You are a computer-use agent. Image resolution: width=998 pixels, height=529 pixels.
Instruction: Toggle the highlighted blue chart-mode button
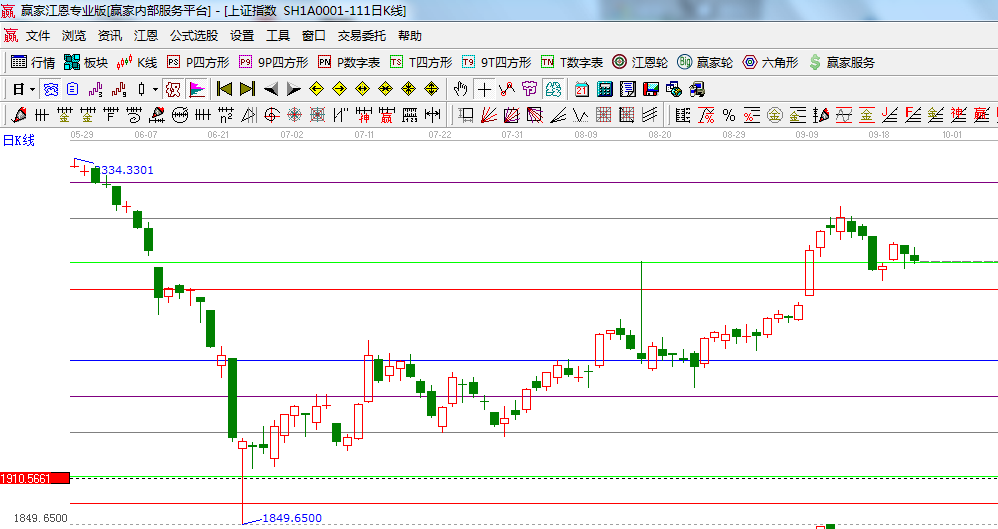50,89
